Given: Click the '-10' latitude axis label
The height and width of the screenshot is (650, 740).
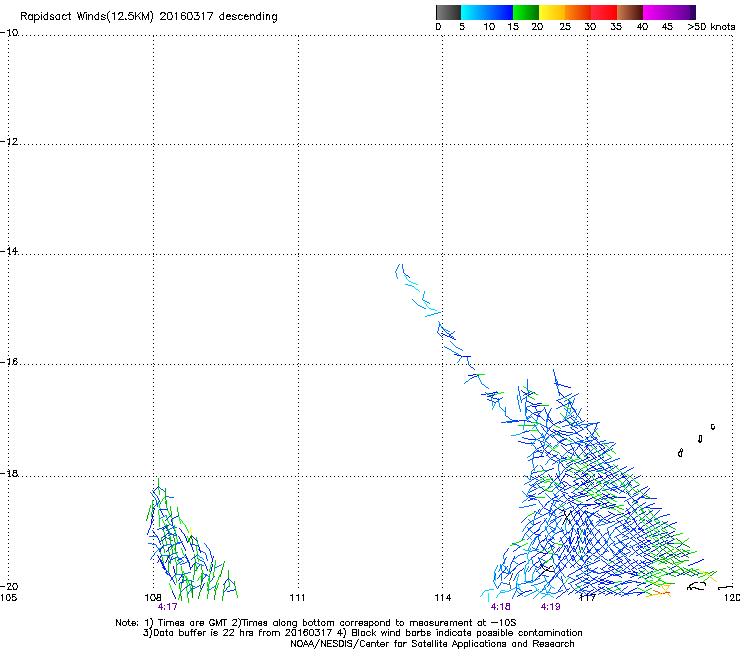Looking at the screenshot, I should point(9,33).
